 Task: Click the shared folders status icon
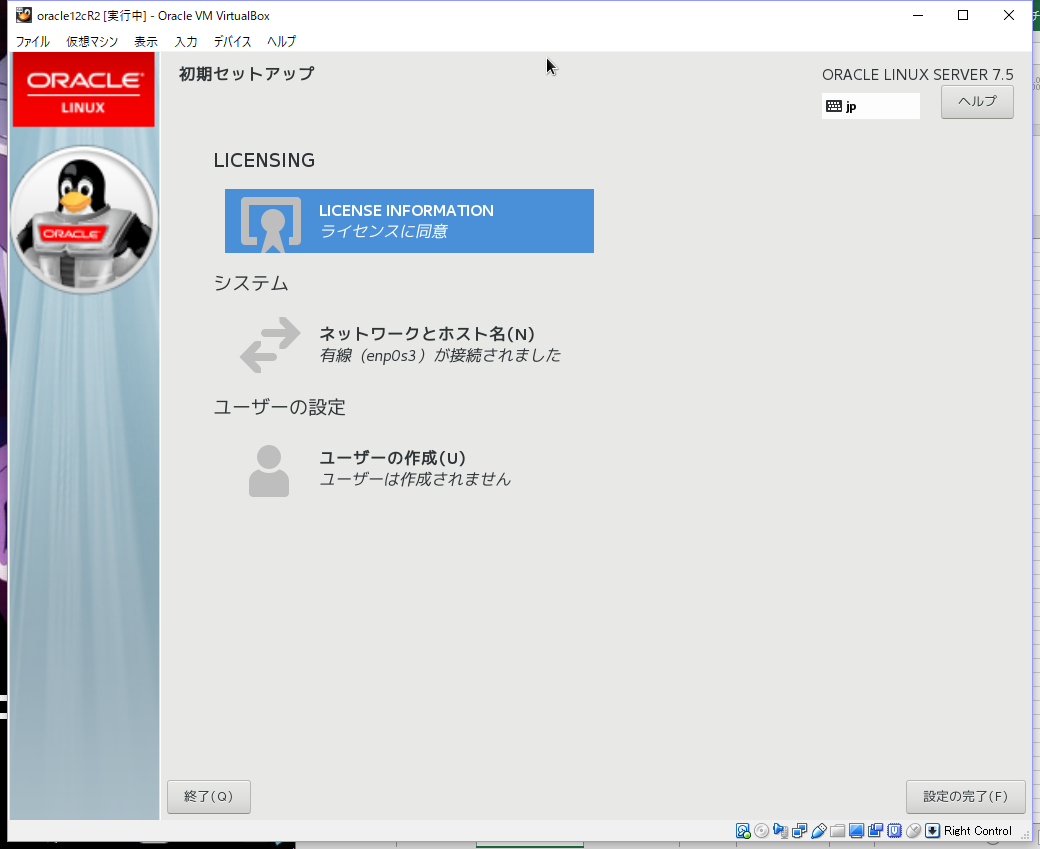tap(836, 831)
